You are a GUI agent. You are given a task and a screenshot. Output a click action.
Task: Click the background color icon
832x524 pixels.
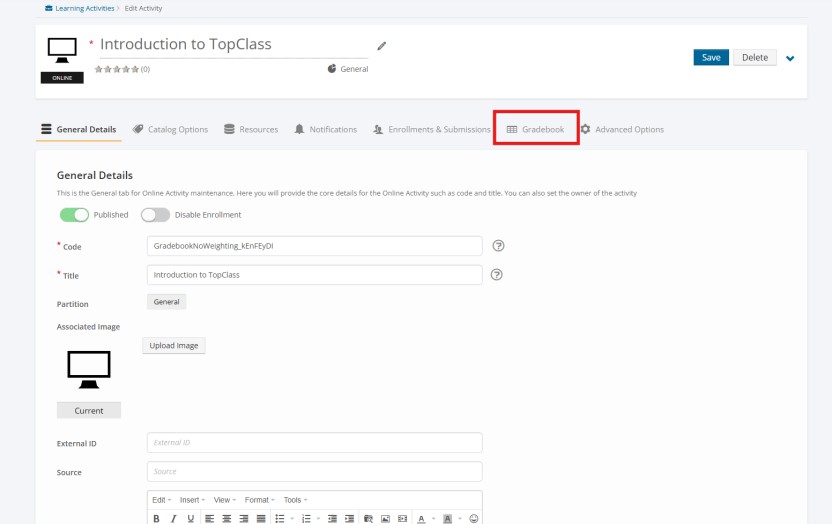click(x=447, y=518)
